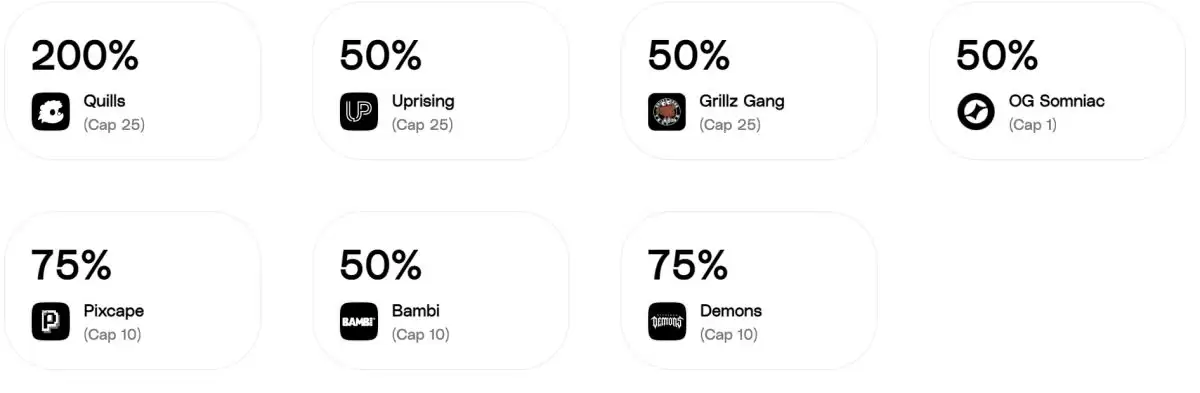Select the OG Somniac name label
The width and height of the screenshot is (1200, 393).
[x=1056, y=101]
